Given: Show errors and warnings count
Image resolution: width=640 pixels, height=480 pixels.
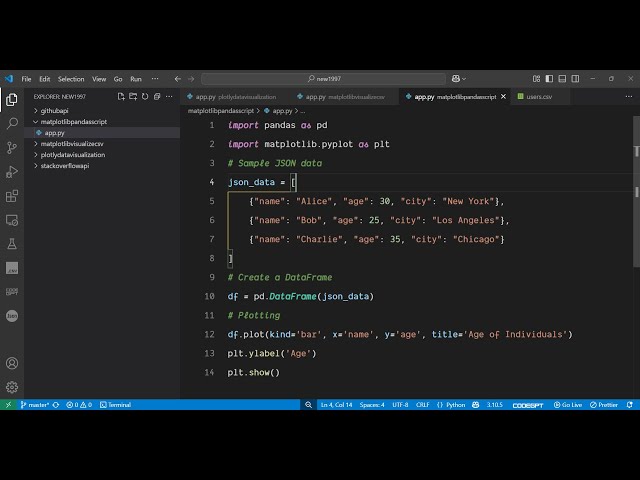Looking at the screenshot, I should pos(79,405).
